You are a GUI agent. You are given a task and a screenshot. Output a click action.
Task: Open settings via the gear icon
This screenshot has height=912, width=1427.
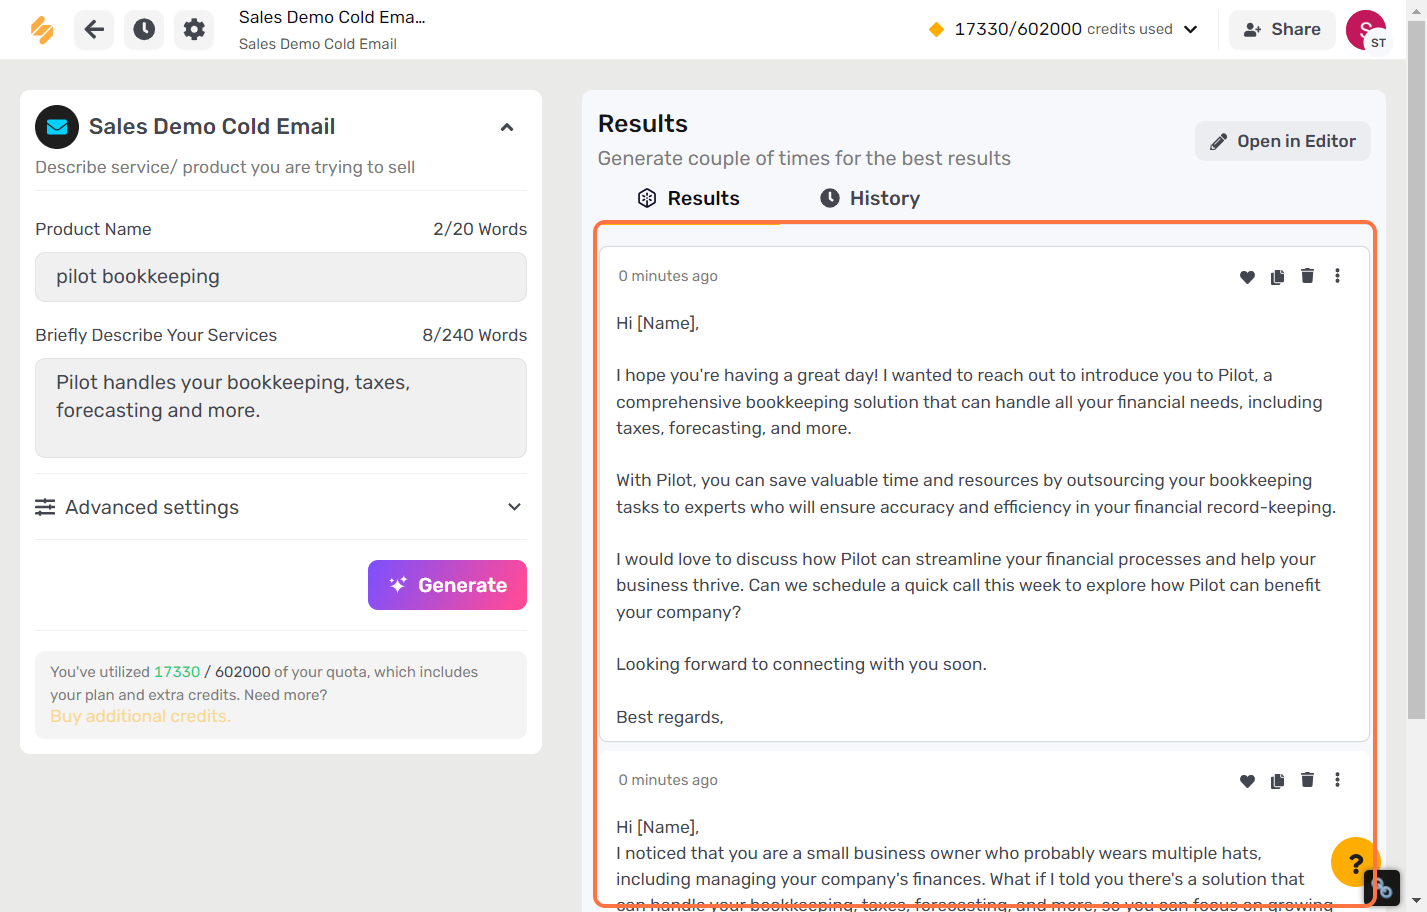coord(194,29)
